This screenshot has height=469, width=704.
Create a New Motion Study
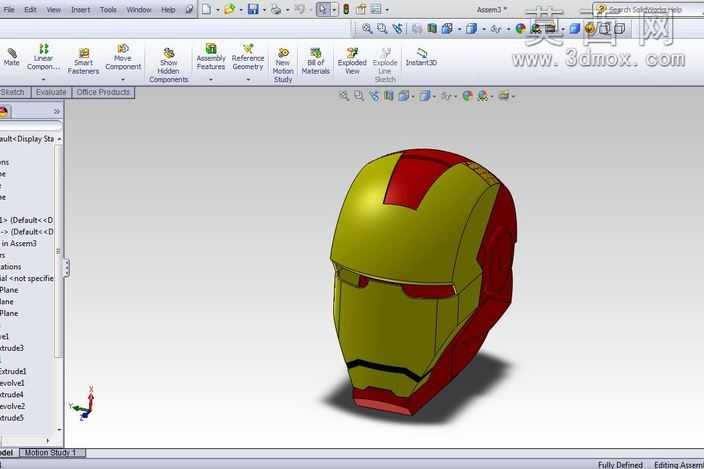click(x=283, y=66)
